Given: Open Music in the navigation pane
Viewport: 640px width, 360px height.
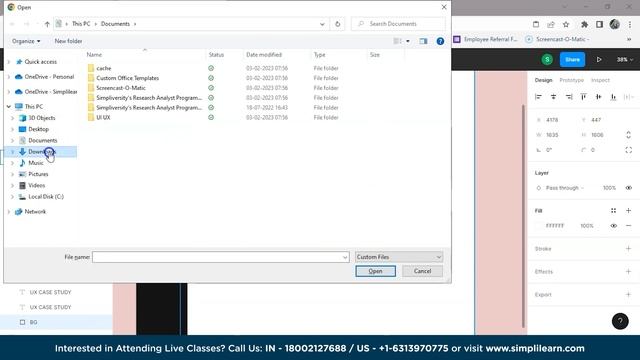Looking at the screenshot, I should click(x=36, y=163).
